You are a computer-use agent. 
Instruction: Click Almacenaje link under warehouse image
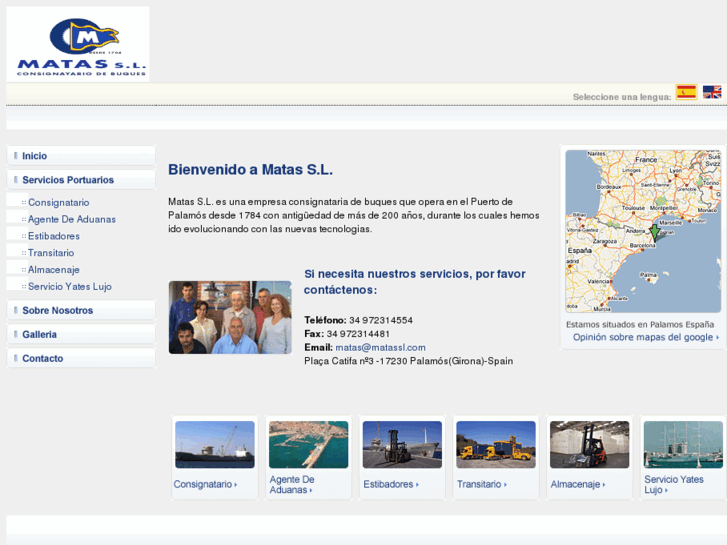coord(577,484)
